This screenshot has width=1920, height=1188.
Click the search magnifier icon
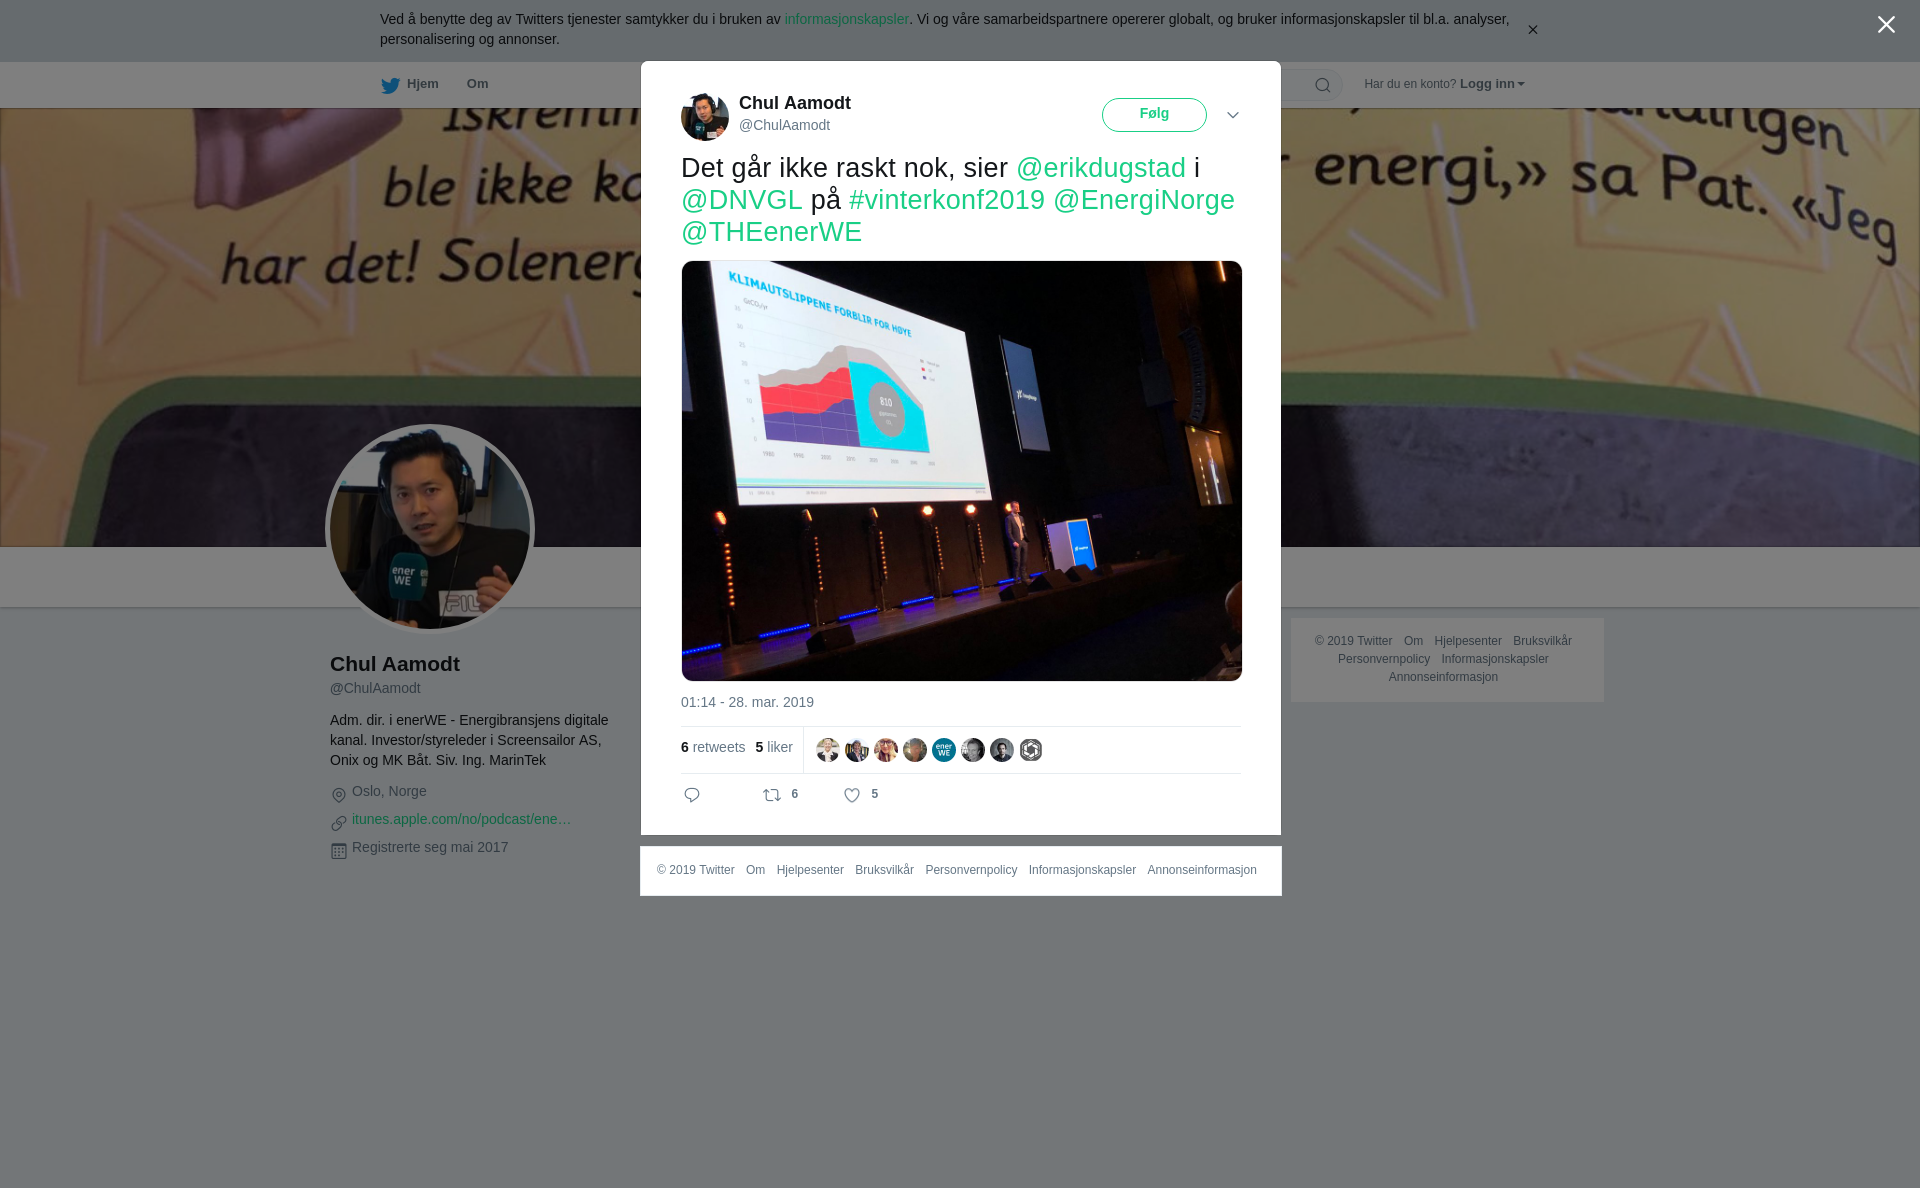pyautogui.click(x=1323, y=85)
